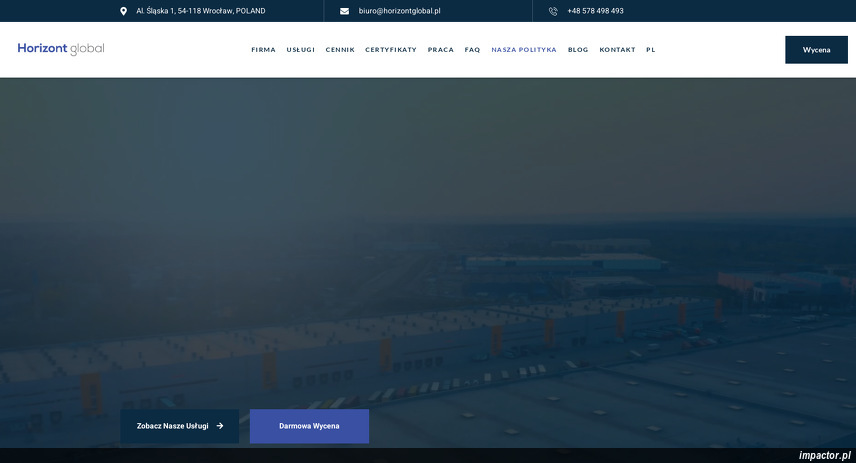Click the location pin icon
Screen dimensions: 856x463
click(x=124, y=11)
